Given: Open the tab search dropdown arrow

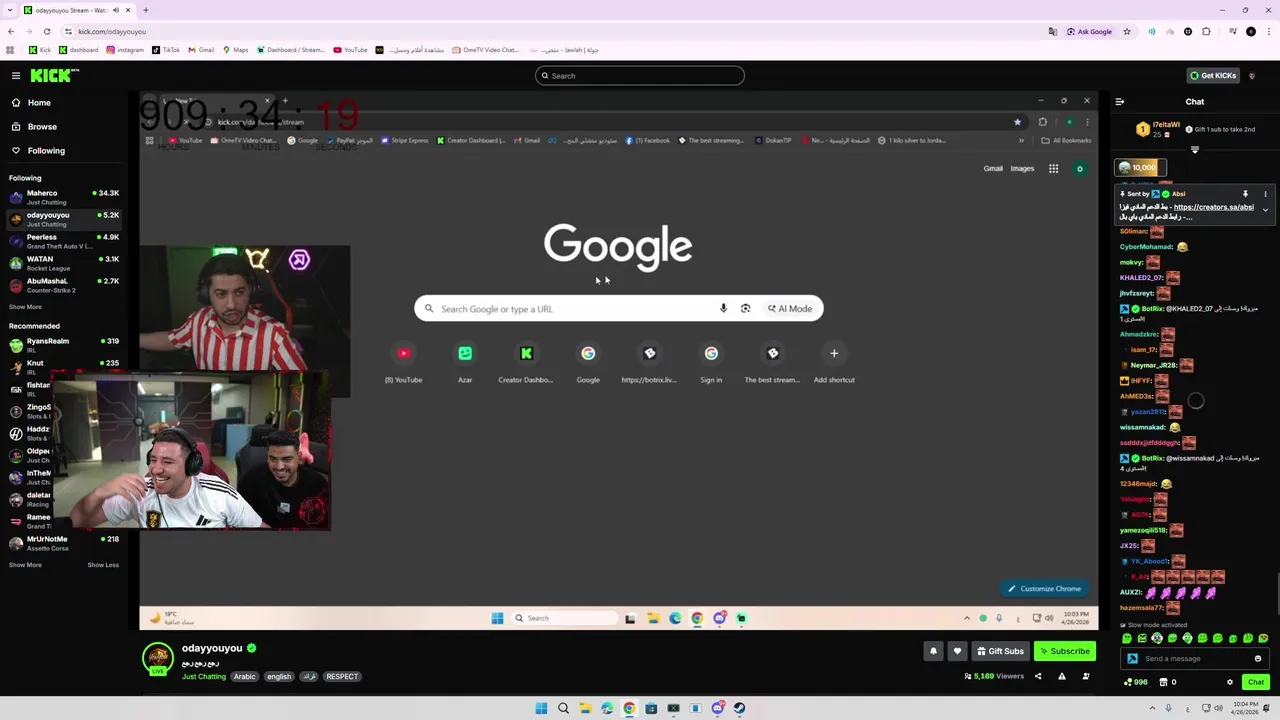Looking at the screenshot, I should click(x=11, y=10).
